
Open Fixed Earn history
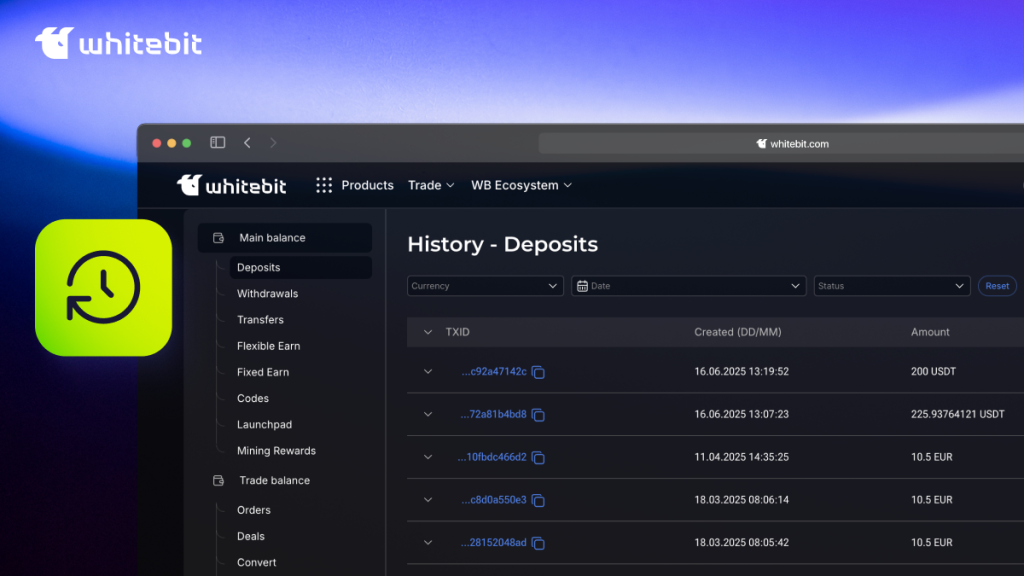[x=263, y=372]
